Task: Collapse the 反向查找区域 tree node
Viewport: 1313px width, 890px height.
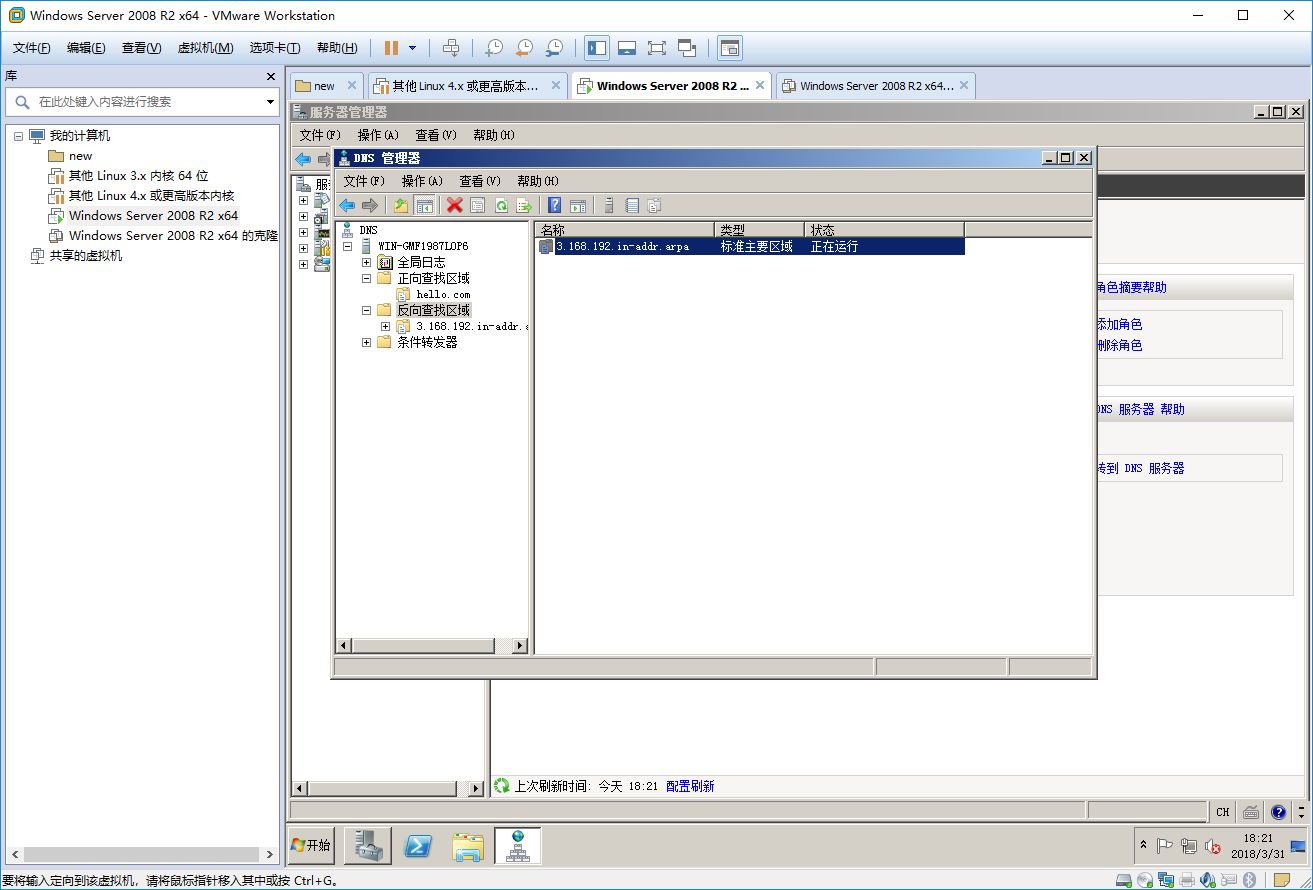Action: [366, 310]
